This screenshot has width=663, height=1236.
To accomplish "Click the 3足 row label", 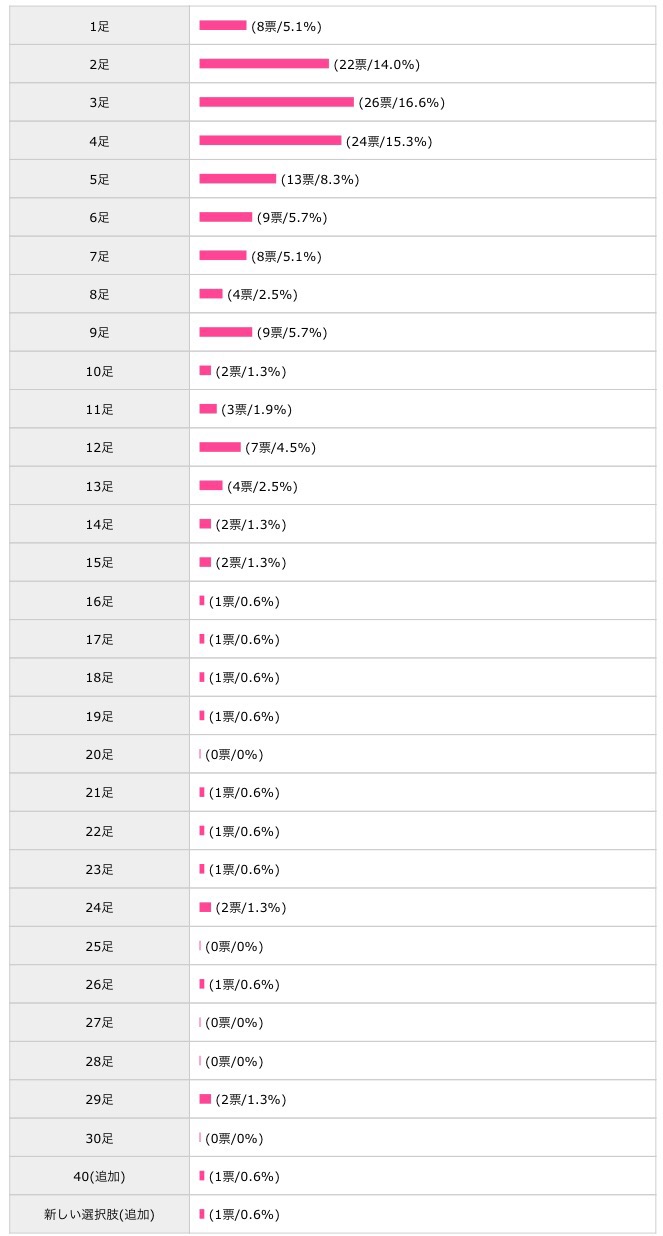I will (x=99, y=103).
